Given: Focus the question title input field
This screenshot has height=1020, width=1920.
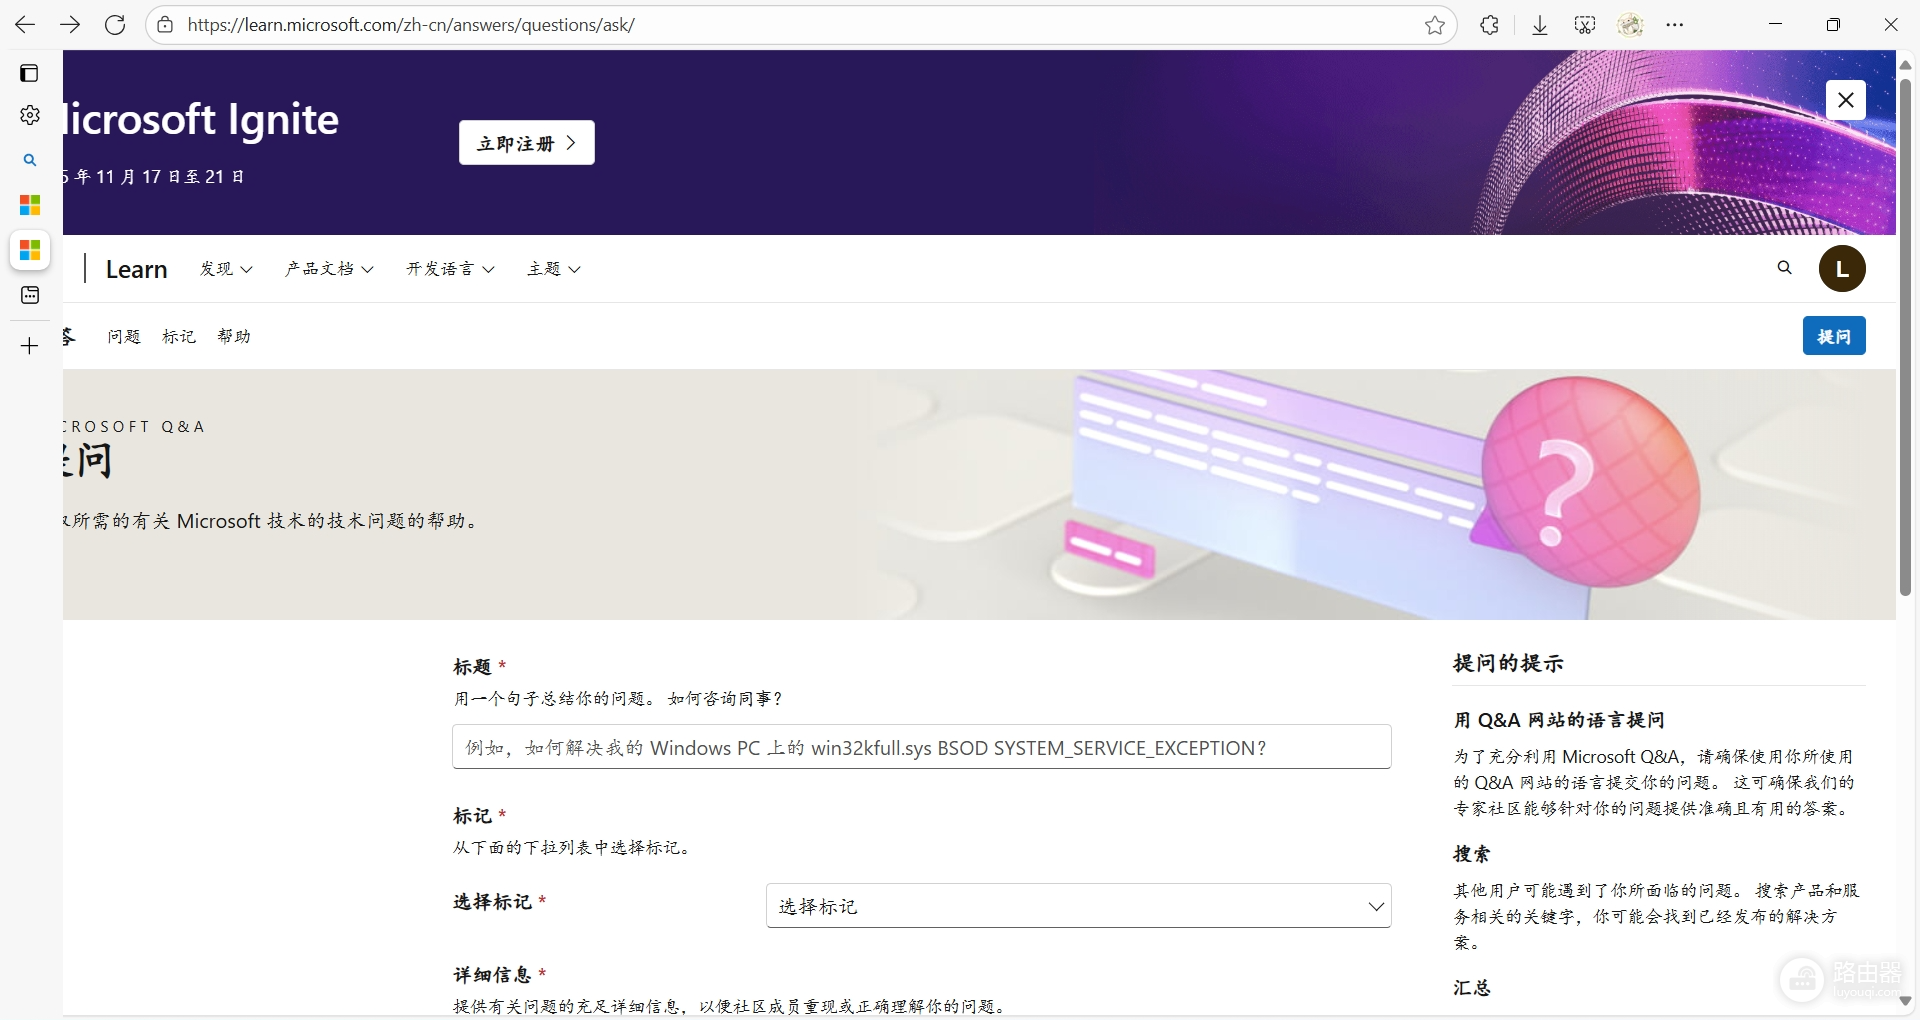Looking at the screenshot, I should pos(922,747).
